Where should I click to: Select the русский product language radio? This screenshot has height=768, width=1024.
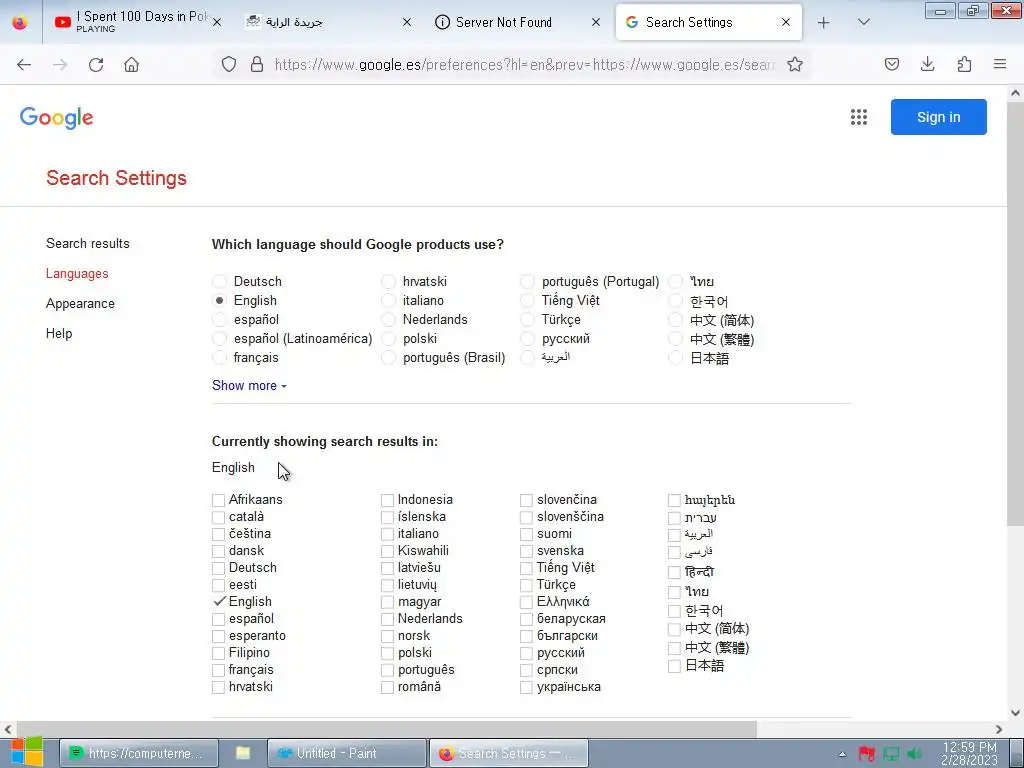[528, 338]
